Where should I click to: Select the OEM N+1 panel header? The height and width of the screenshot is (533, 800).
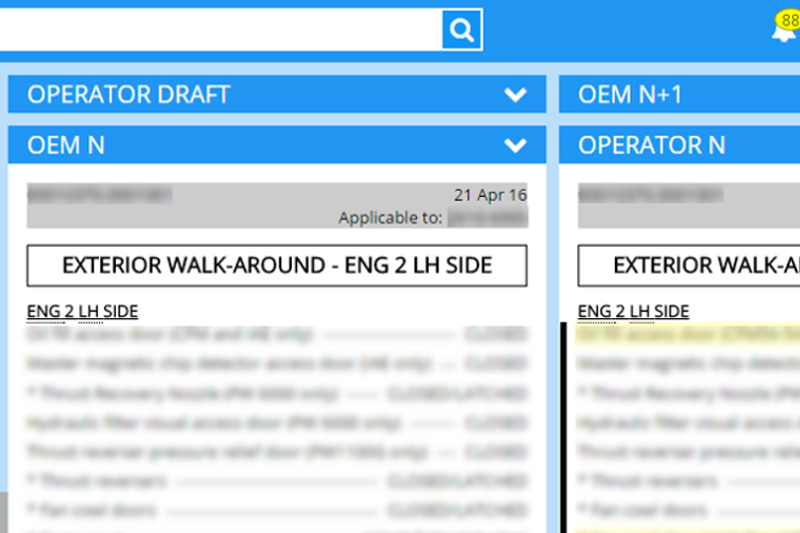point(680,94)
